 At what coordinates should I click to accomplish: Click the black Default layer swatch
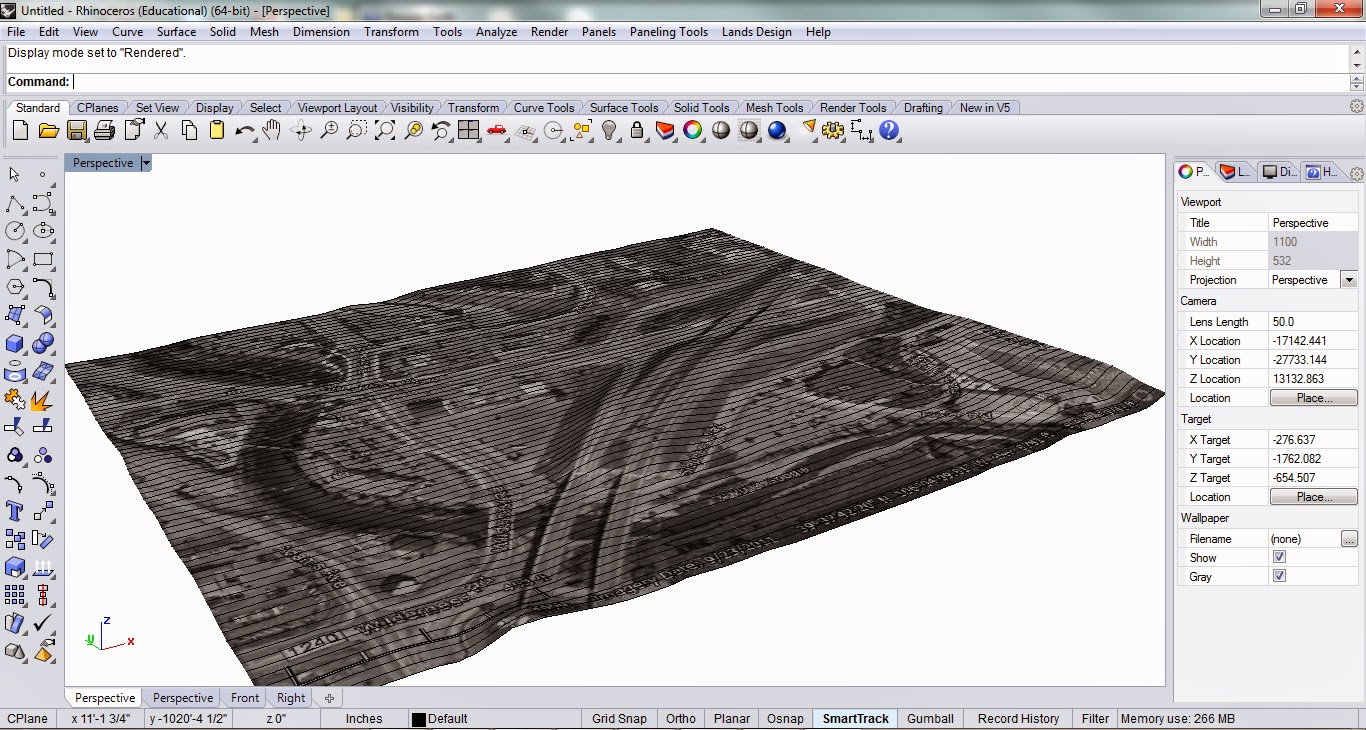[x=419, y=719]
